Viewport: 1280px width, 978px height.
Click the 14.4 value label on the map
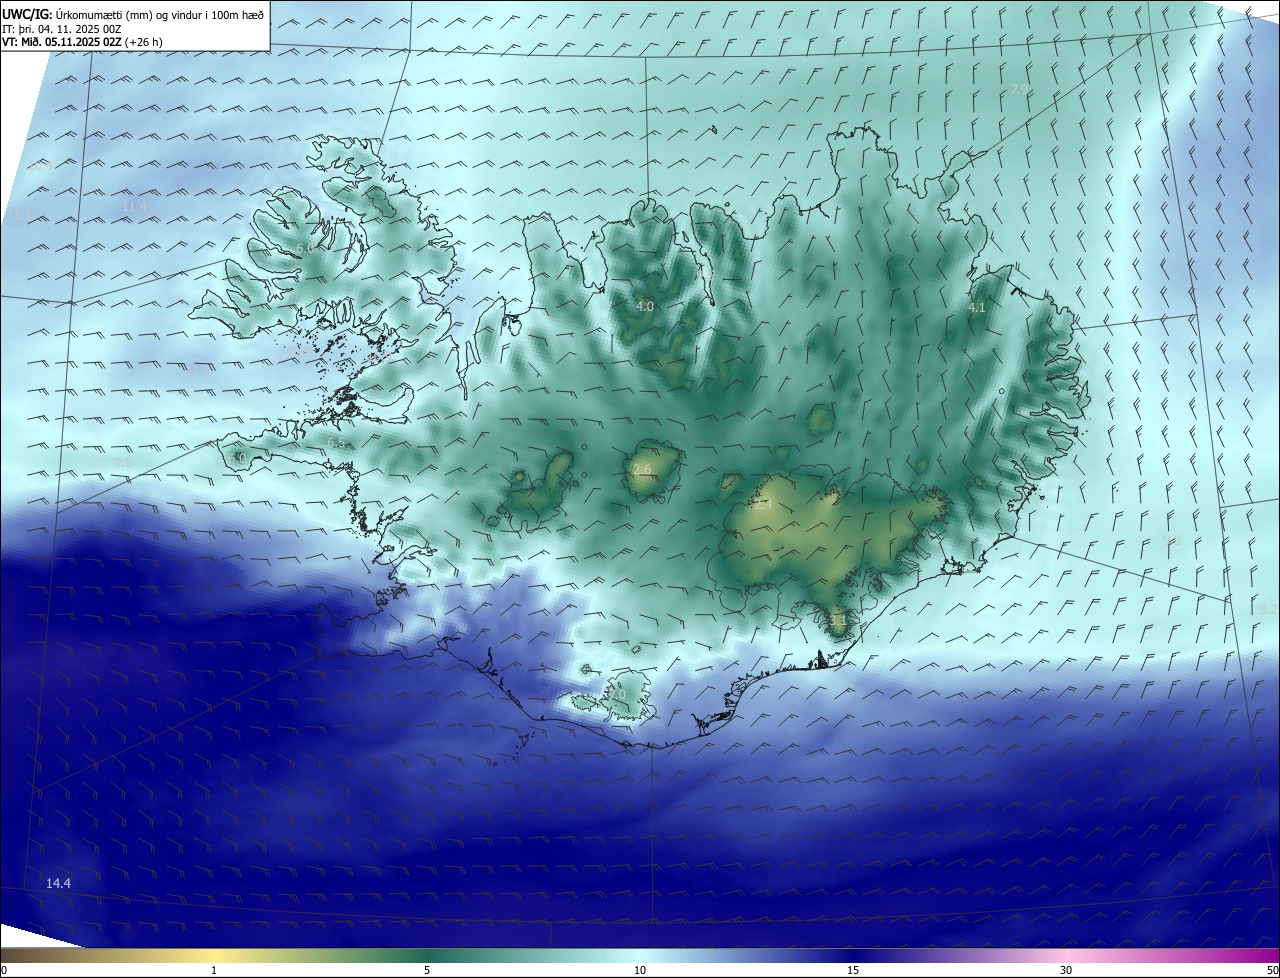point(59,883)
